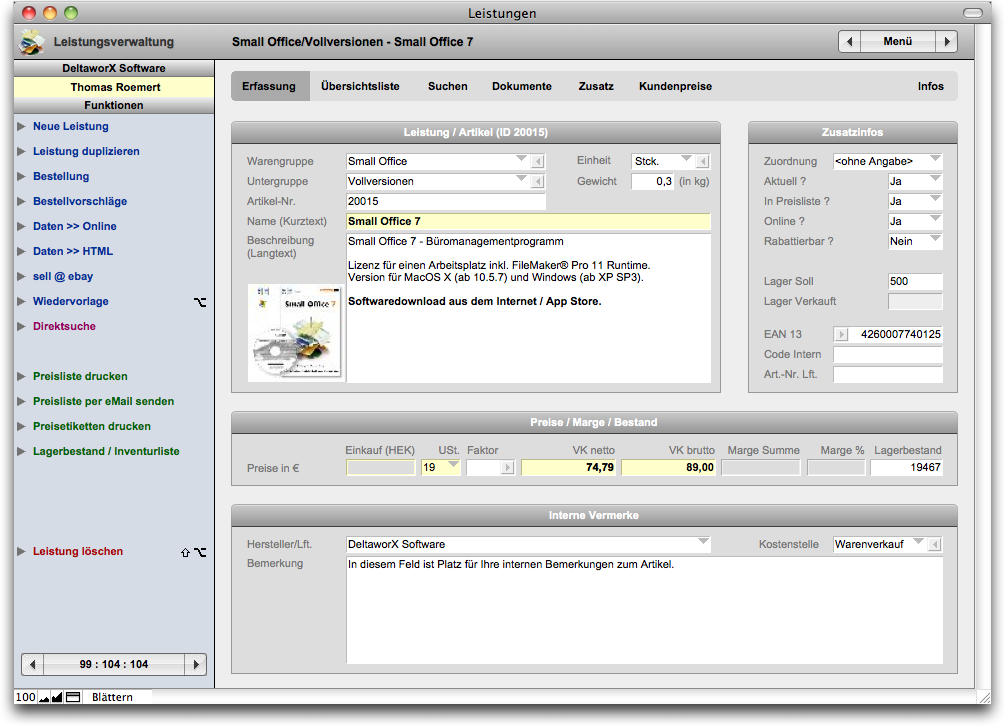This screenshot has width=1005, height=727.
Task: Open the Zuordnung dropdown
Action: pyautogui.click(x=888, y=162)
